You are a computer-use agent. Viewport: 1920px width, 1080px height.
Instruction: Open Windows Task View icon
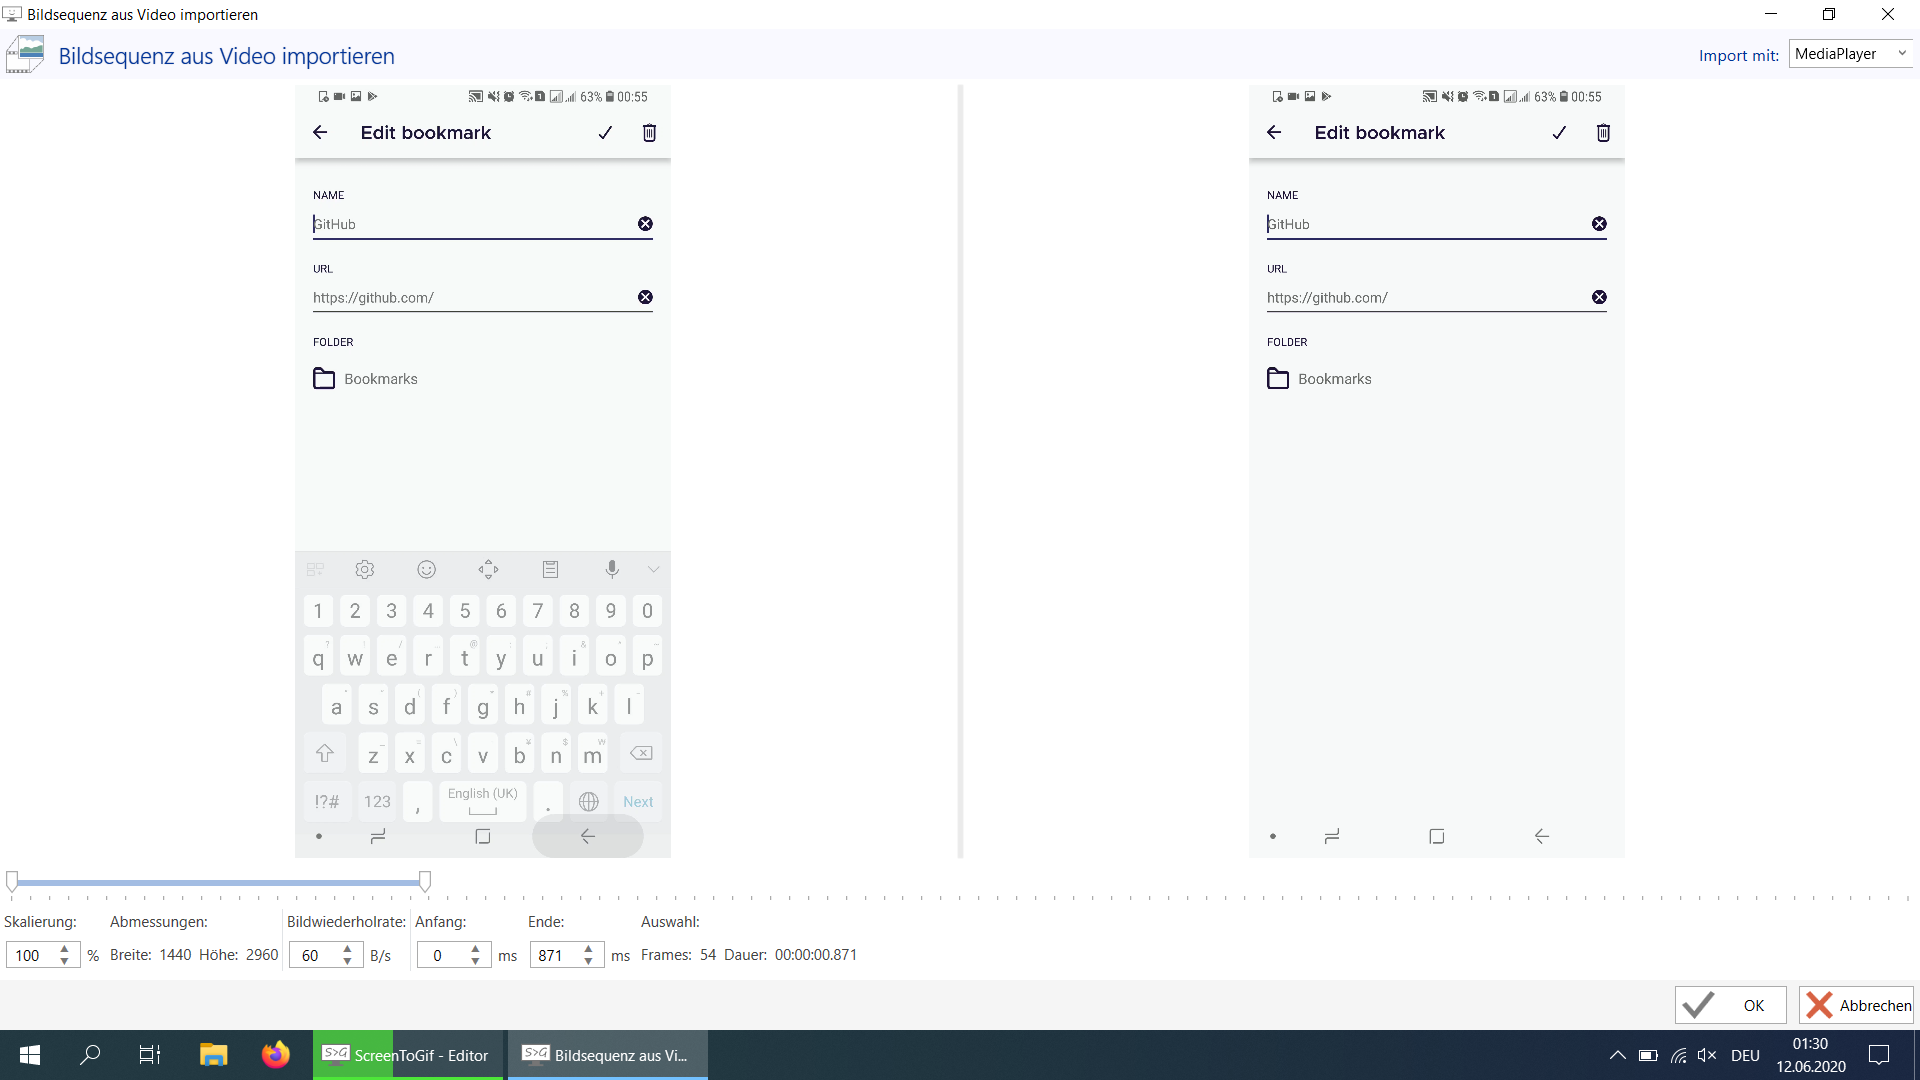(x=150, y=1055)
